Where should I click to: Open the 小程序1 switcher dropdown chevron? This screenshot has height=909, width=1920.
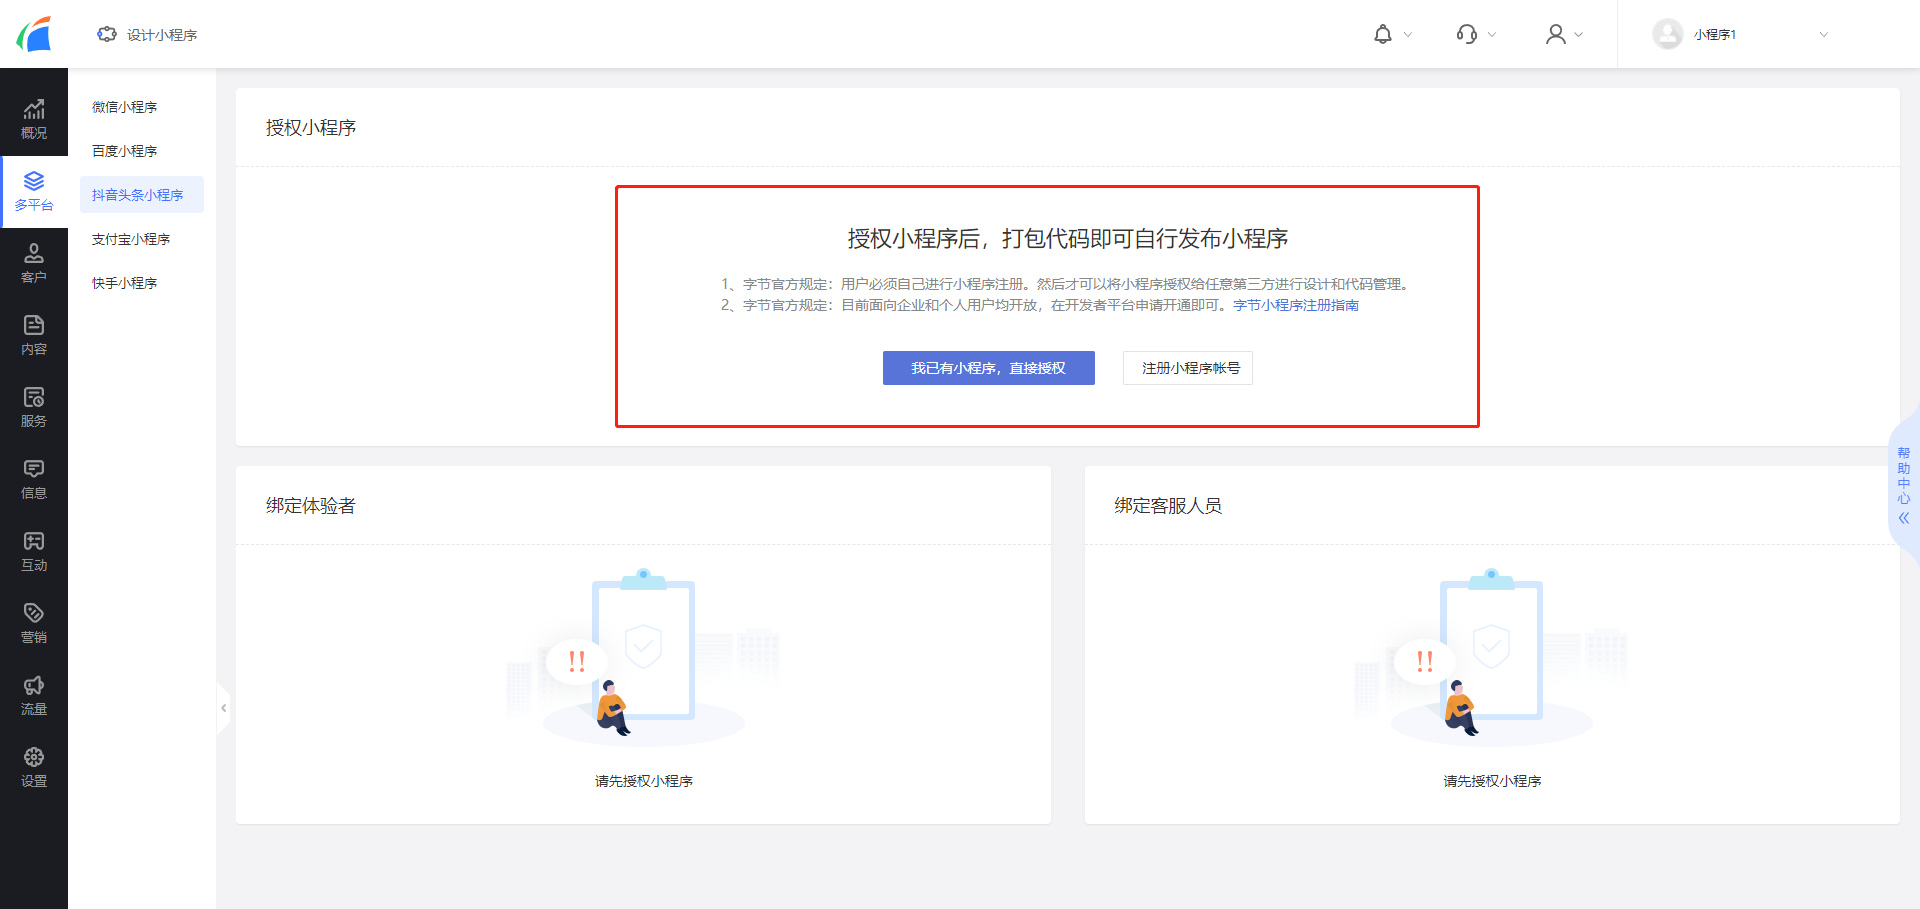(x=1824, y=34)
